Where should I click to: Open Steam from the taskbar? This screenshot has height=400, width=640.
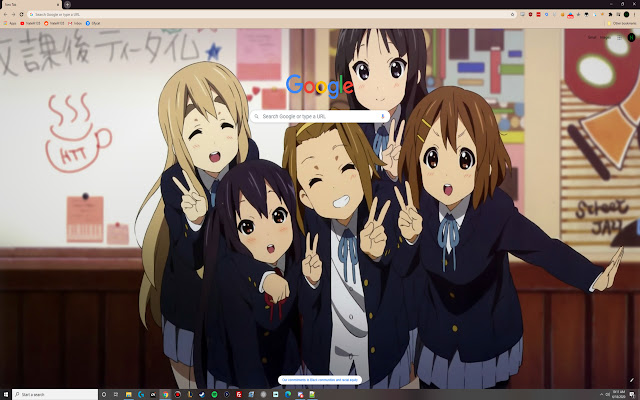[202, 394]
